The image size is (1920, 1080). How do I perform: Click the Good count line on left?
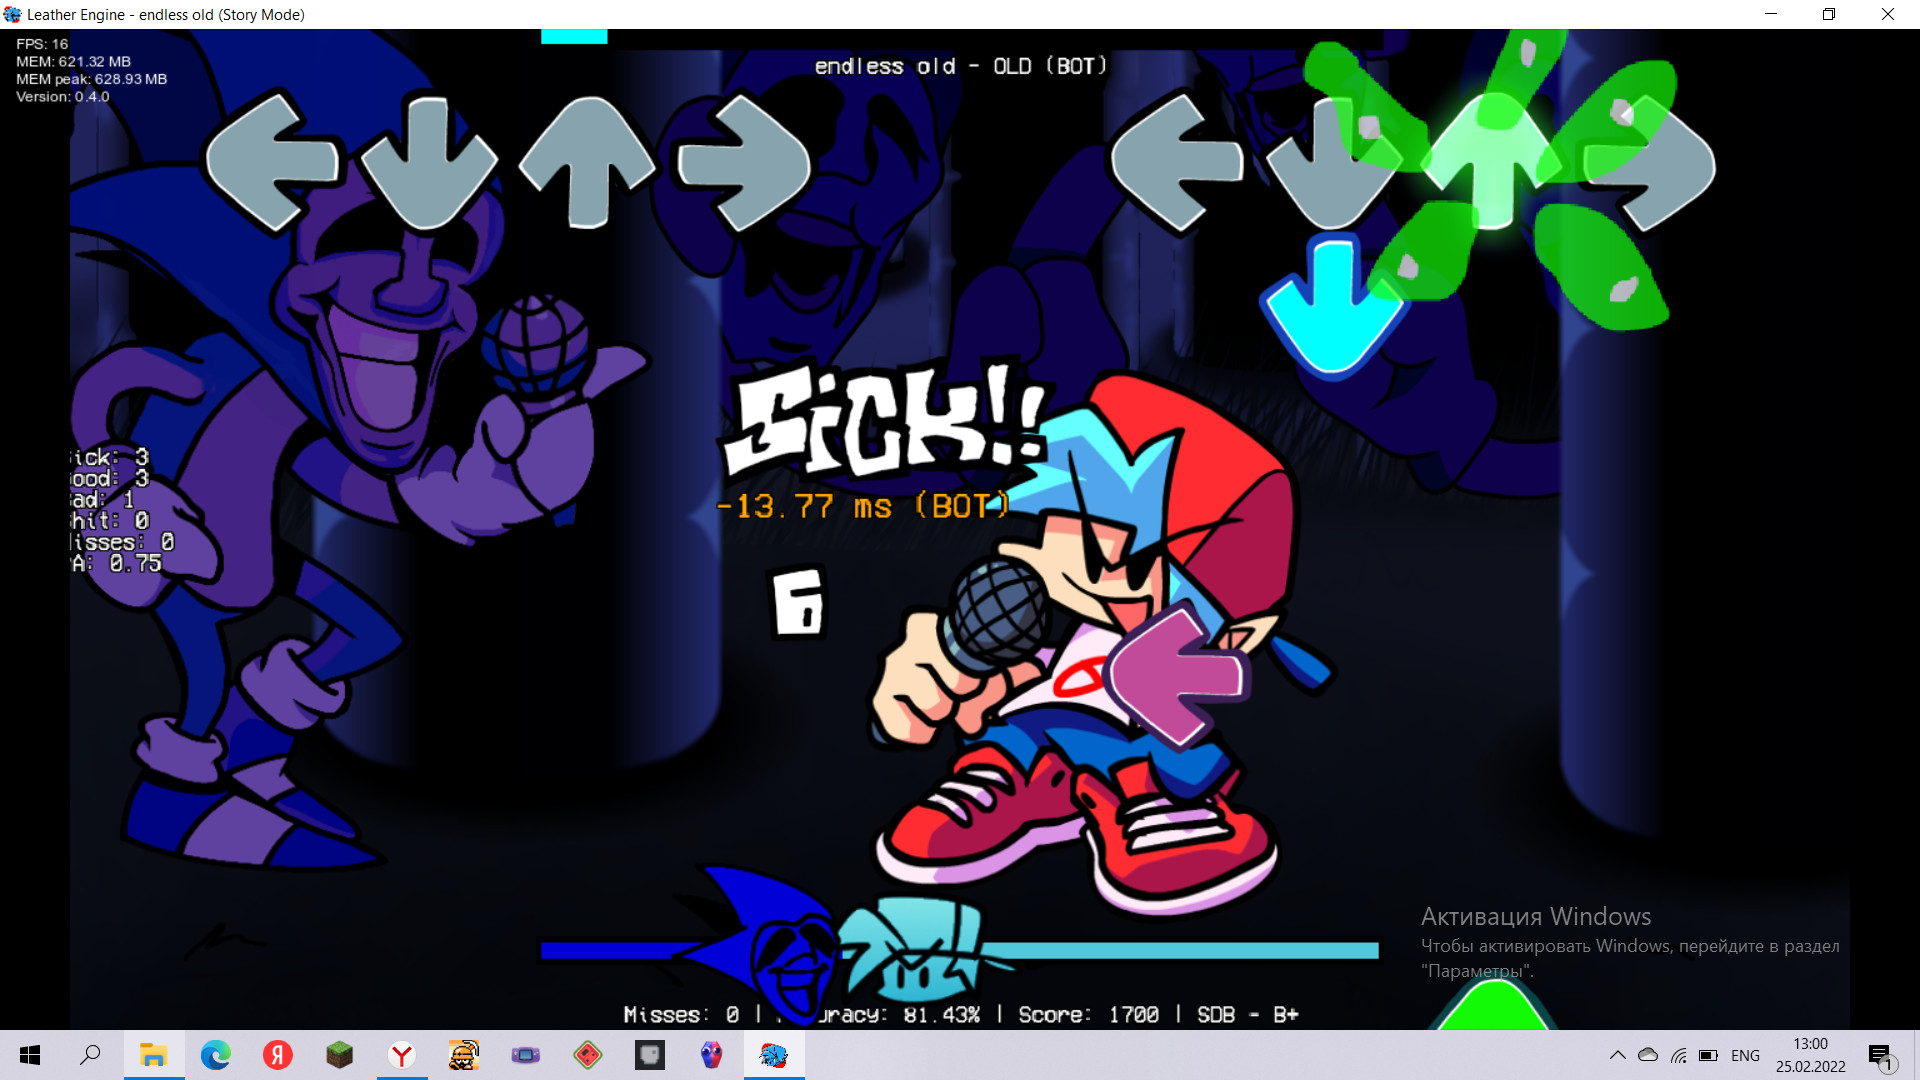point(110,478)
